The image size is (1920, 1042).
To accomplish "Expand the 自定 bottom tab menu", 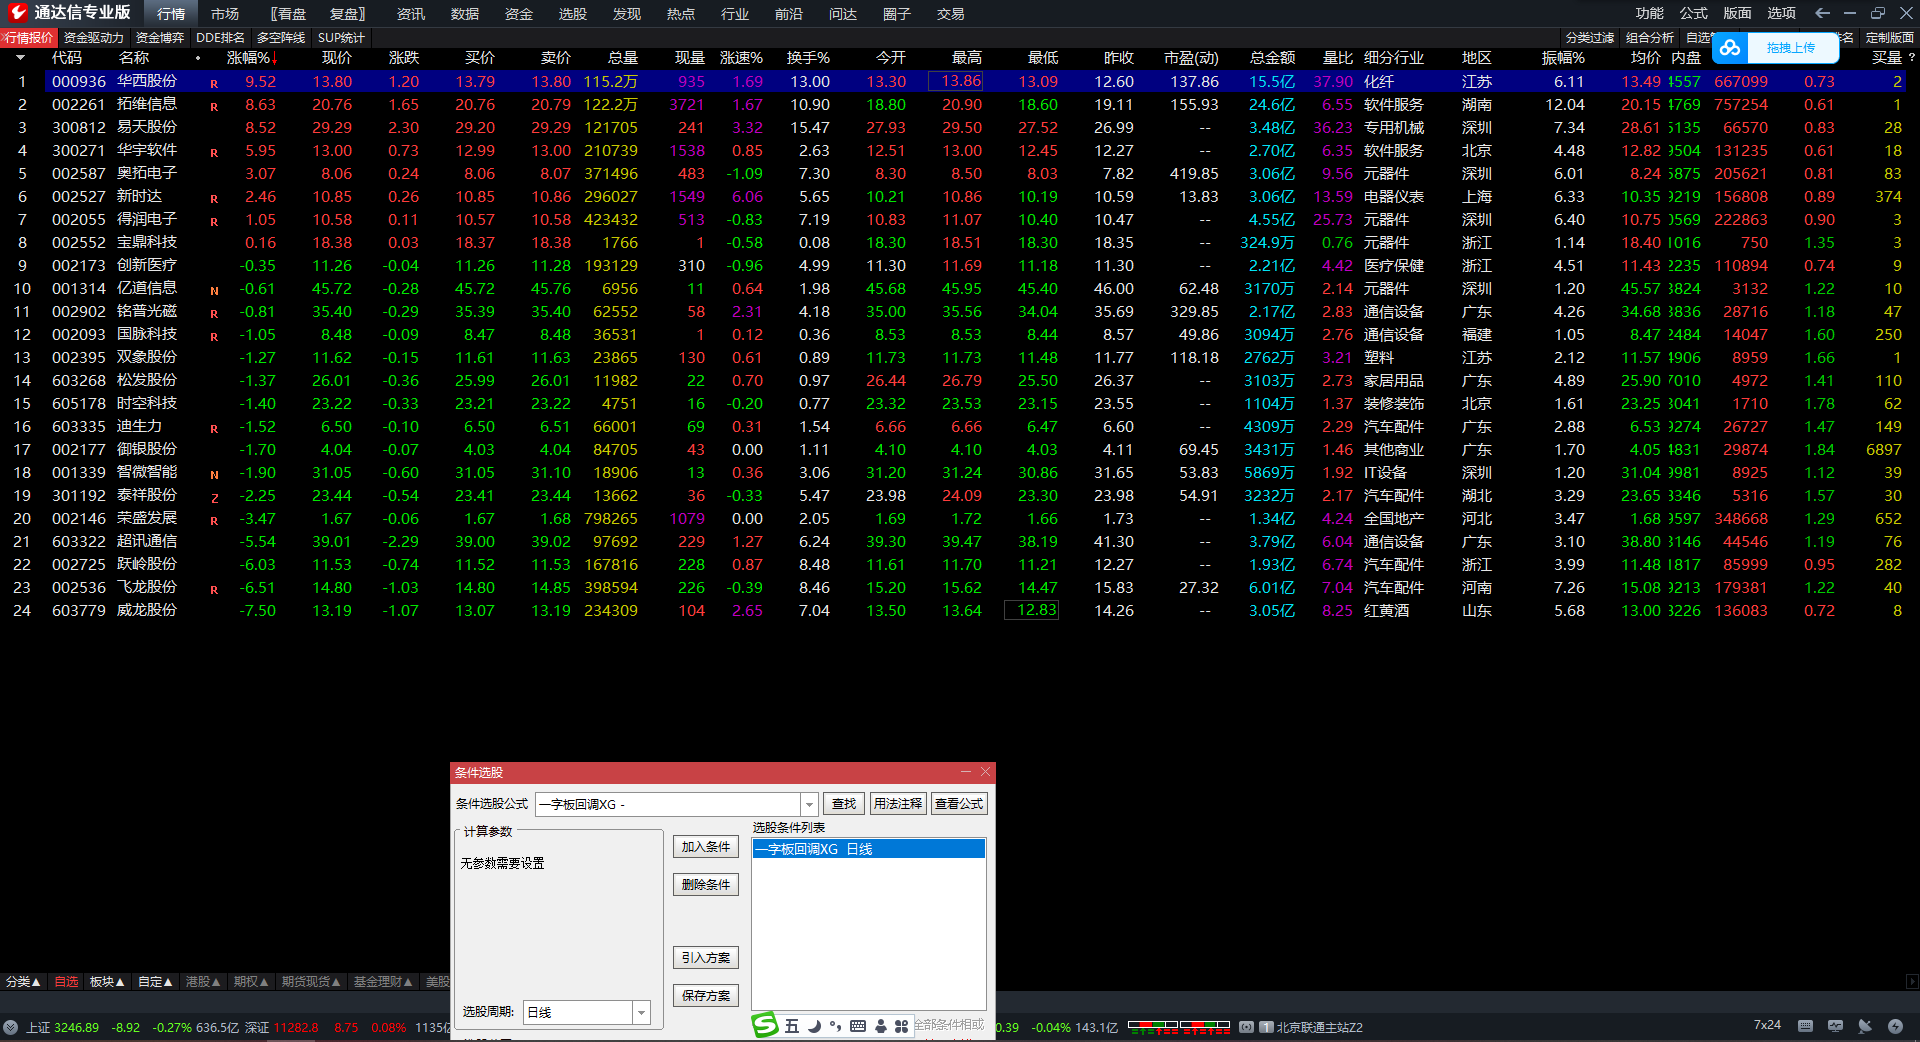I will (x=155, y=982).
